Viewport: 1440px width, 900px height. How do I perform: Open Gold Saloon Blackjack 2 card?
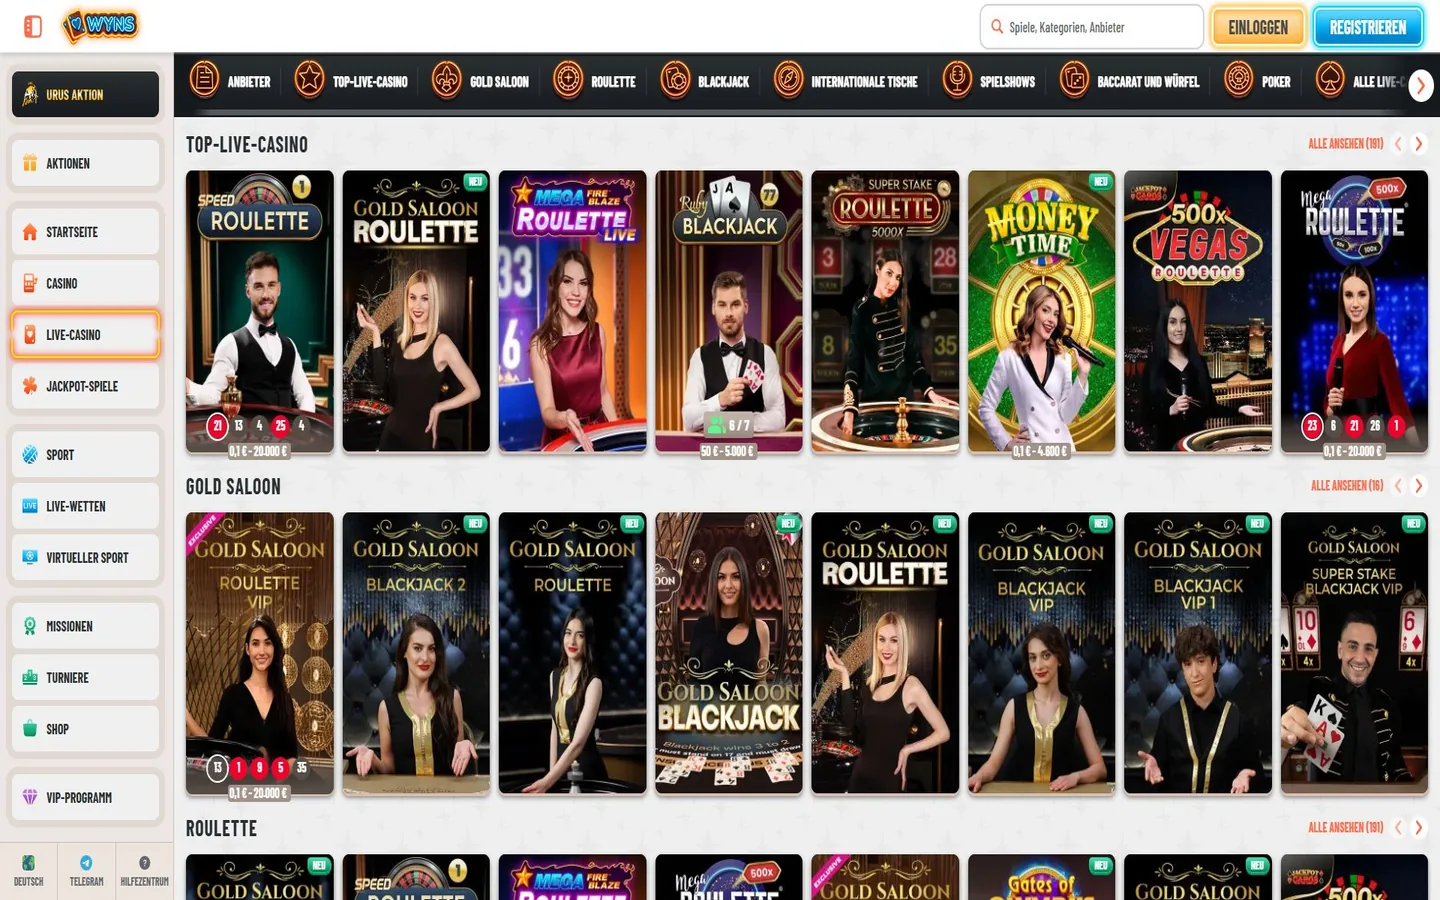(416, 654)
